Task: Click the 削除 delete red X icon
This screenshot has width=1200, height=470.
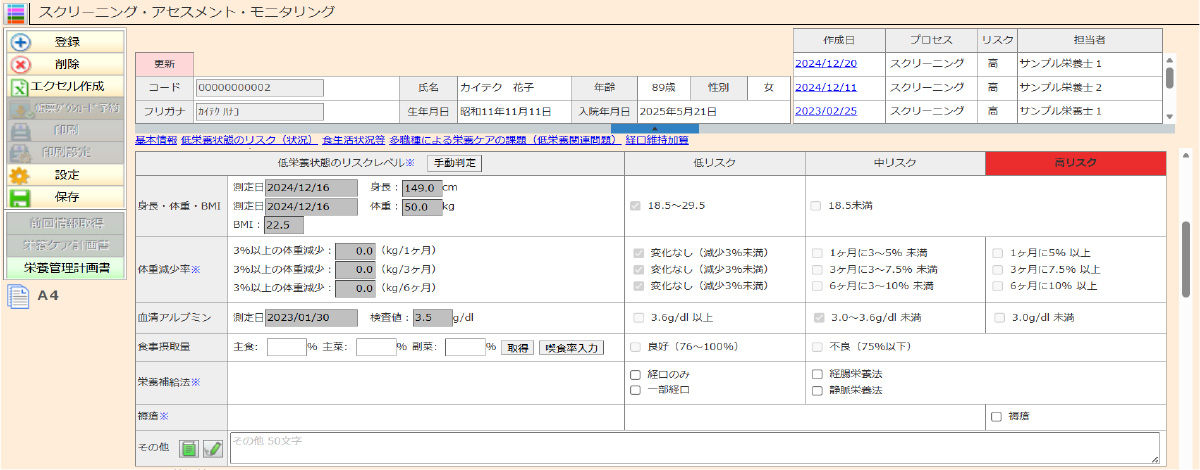Action: click(x=20, y=64)
